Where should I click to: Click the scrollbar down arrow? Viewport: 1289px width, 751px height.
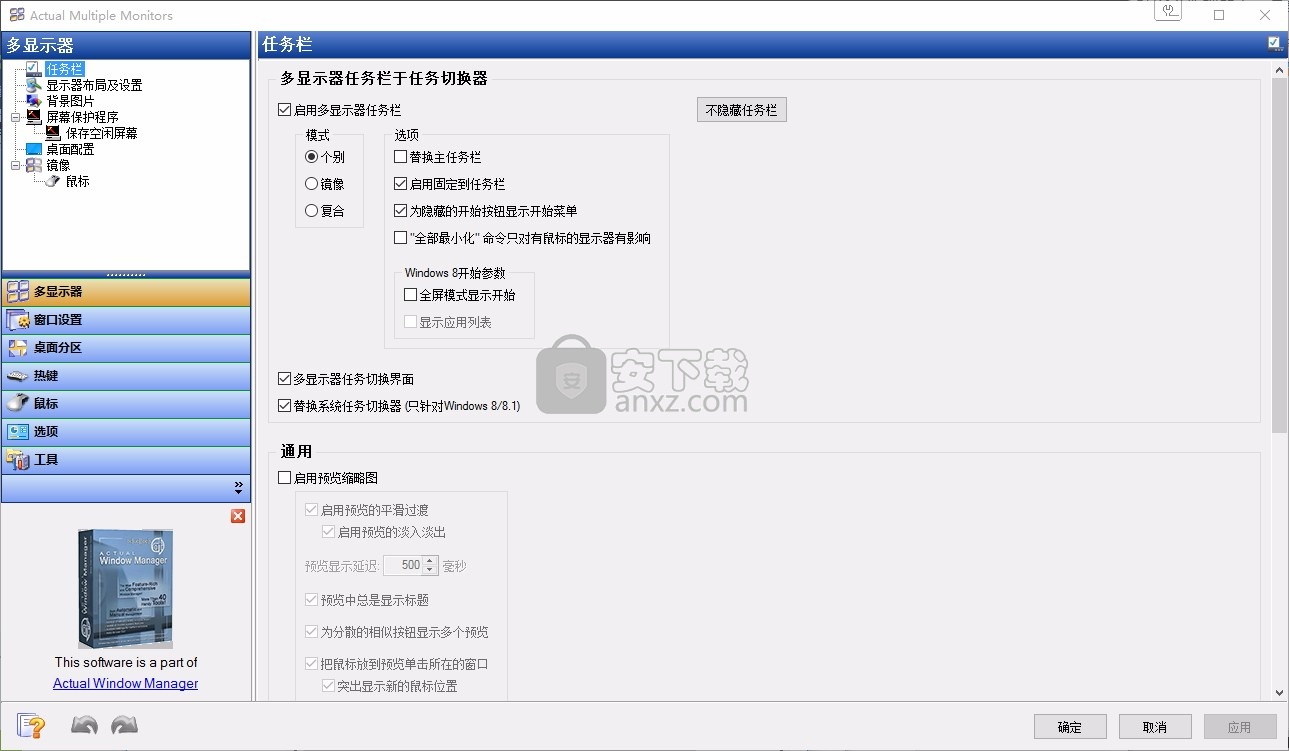point(1279,693)
